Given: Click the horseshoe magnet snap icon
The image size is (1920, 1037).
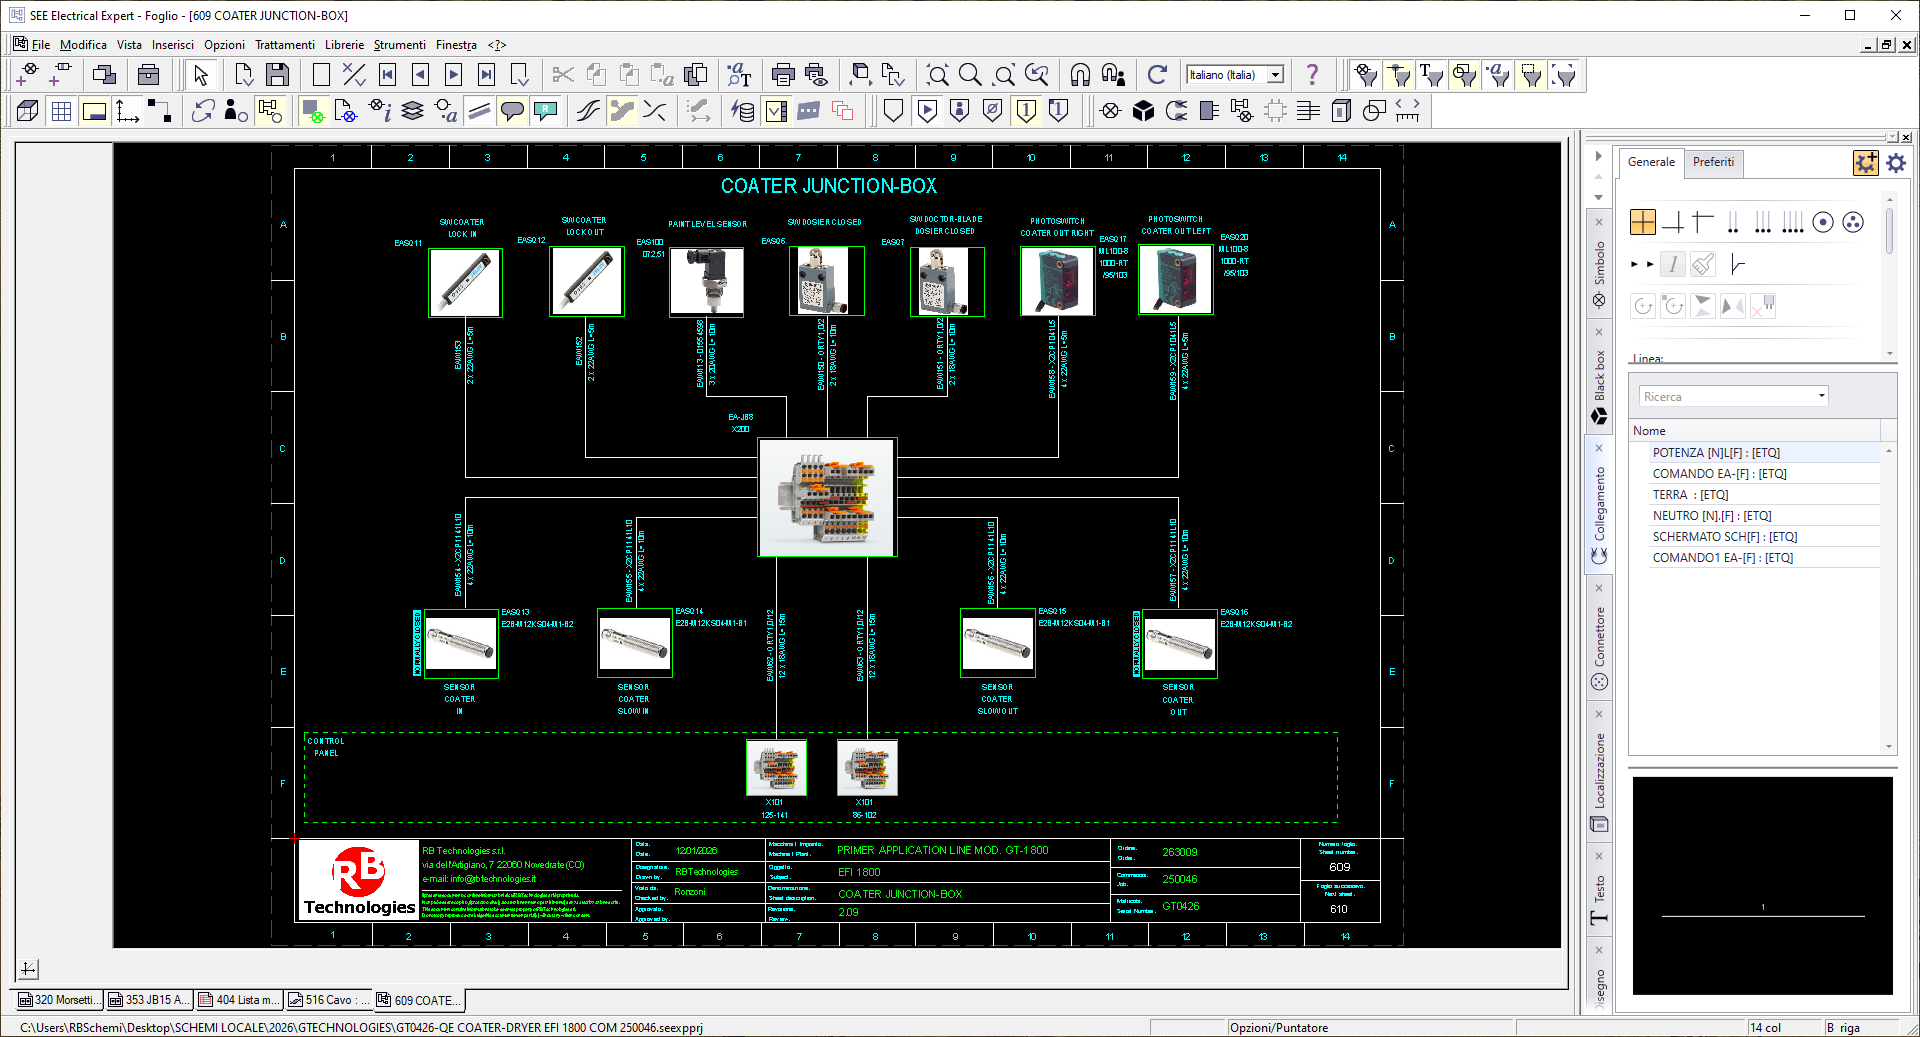Looking at the screenshot, I should (1080, 75).
